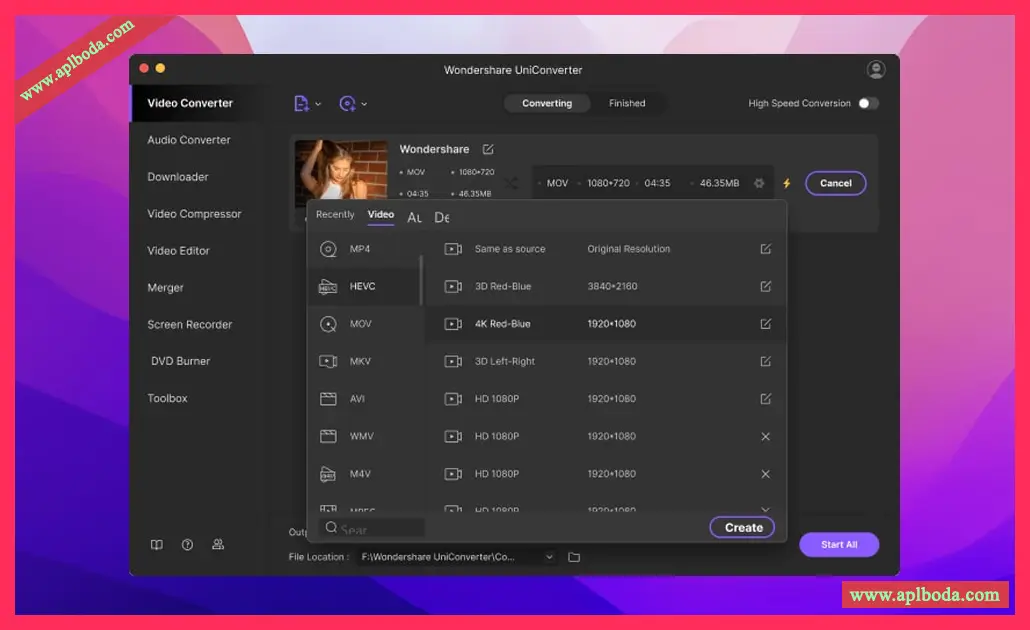The width and height of the screenshot is (1030, 630).
Task: Expand the load DVD dropdown arrow
Action: click(x=364, y=104)
